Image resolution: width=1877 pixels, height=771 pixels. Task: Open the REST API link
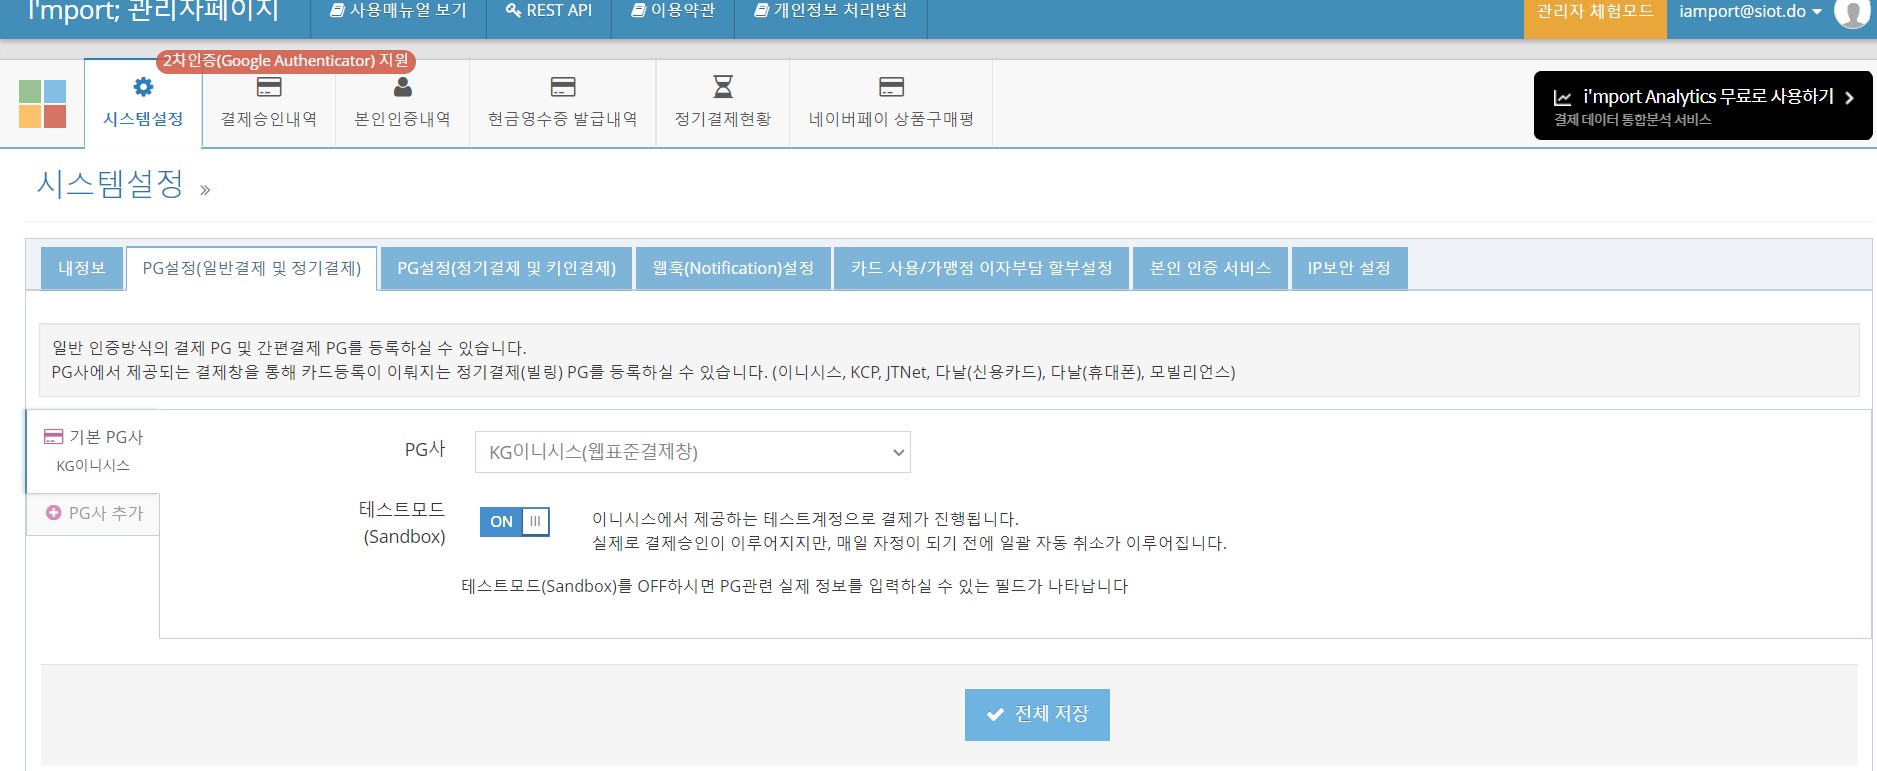(549, 11)
